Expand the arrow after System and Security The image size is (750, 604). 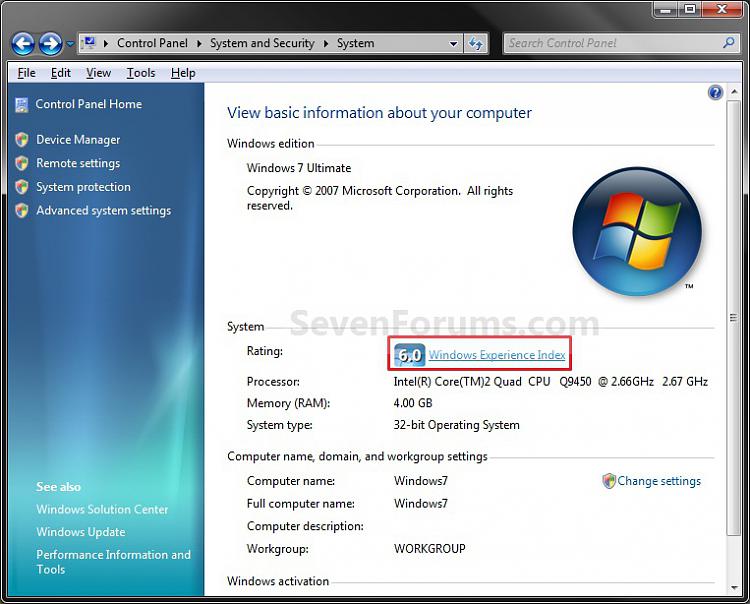point(326,44)
